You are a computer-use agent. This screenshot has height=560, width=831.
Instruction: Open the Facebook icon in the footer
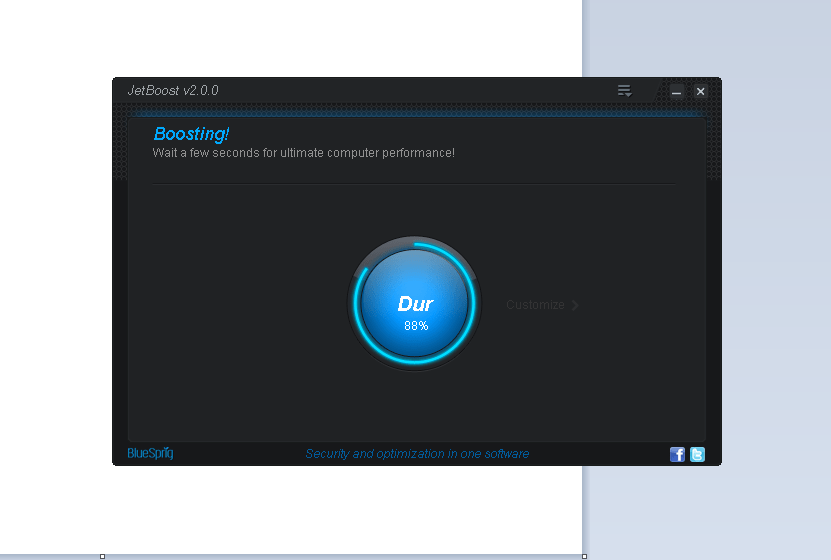click(677, 455)
